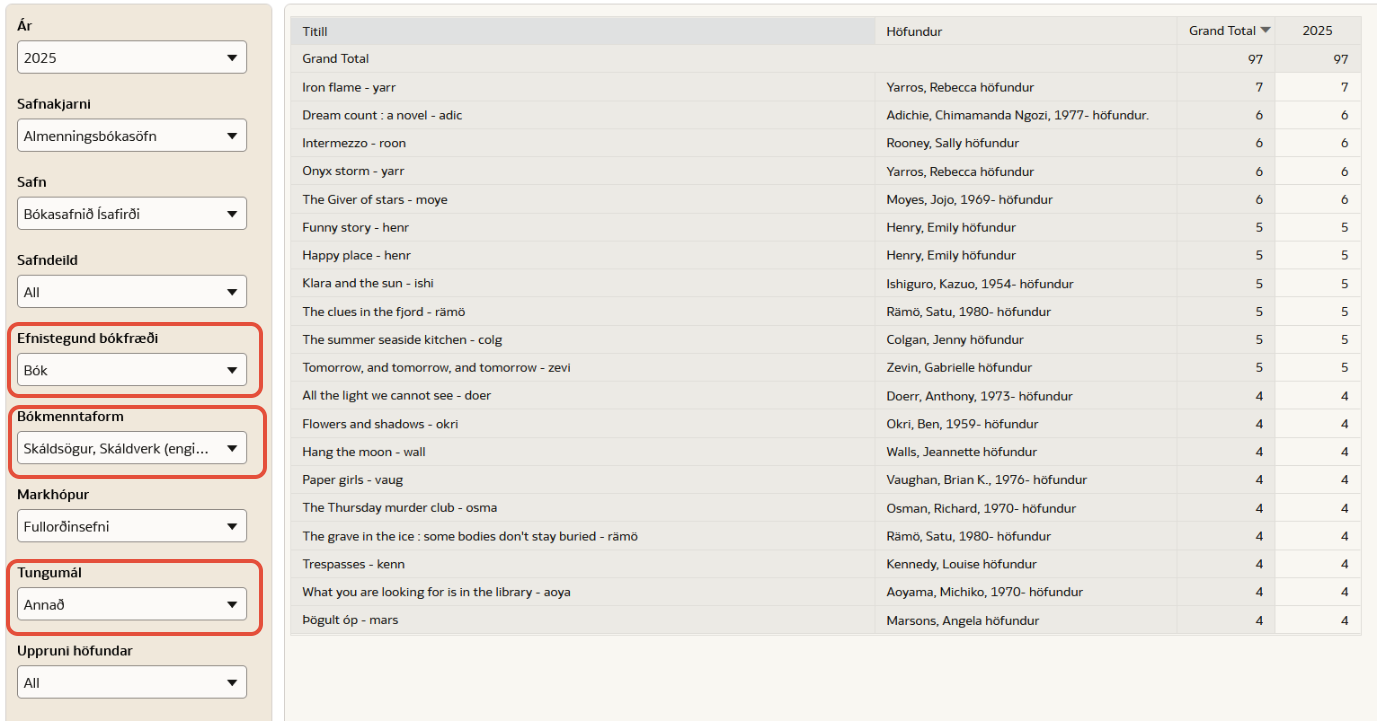This screenshot has height=721, width=1377.
Task: Select 'Hang the moon - wall'
Action: (x=364, y=452)
